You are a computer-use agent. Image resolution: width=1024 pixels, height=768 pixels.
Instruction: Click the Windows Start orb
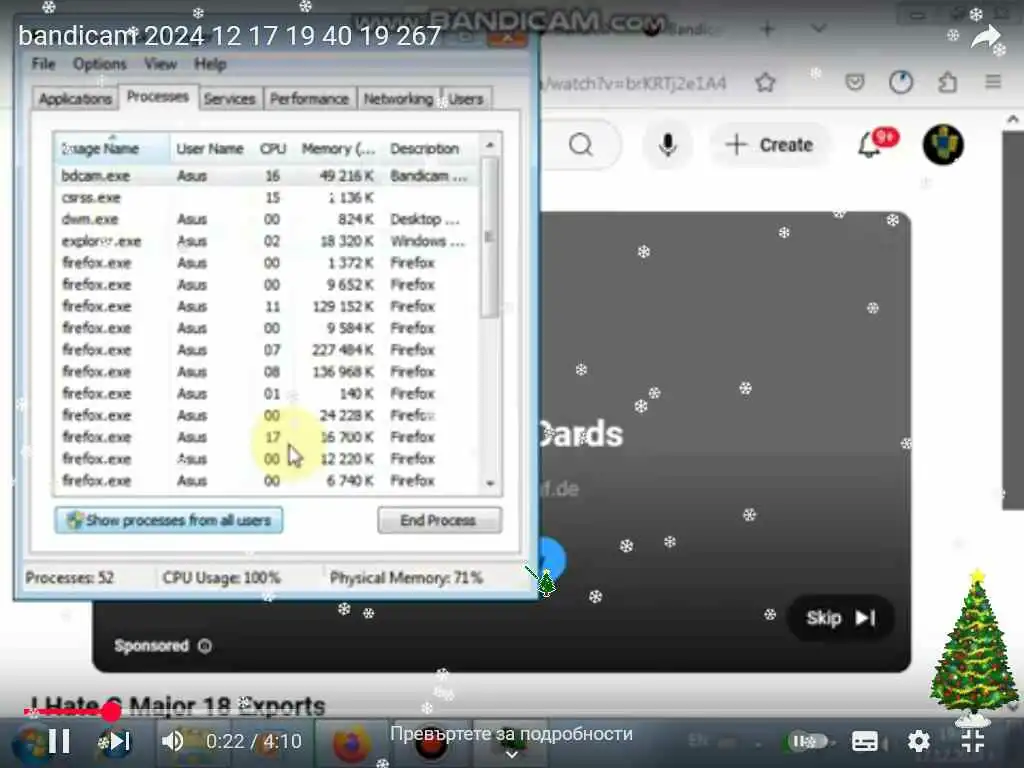click(31, 745)
